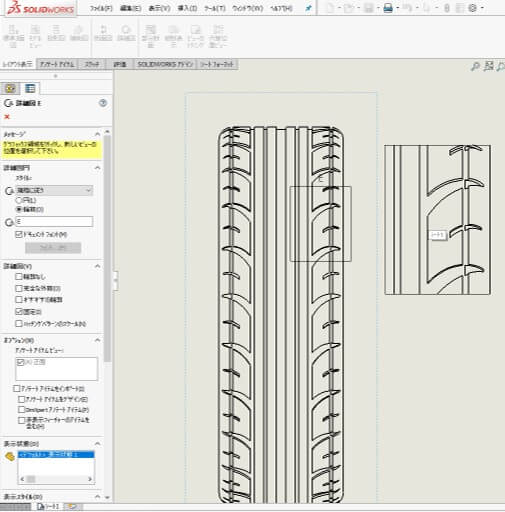Click the print icon in top toolbar
Screen dimensions: 505x512
(388, 8)
